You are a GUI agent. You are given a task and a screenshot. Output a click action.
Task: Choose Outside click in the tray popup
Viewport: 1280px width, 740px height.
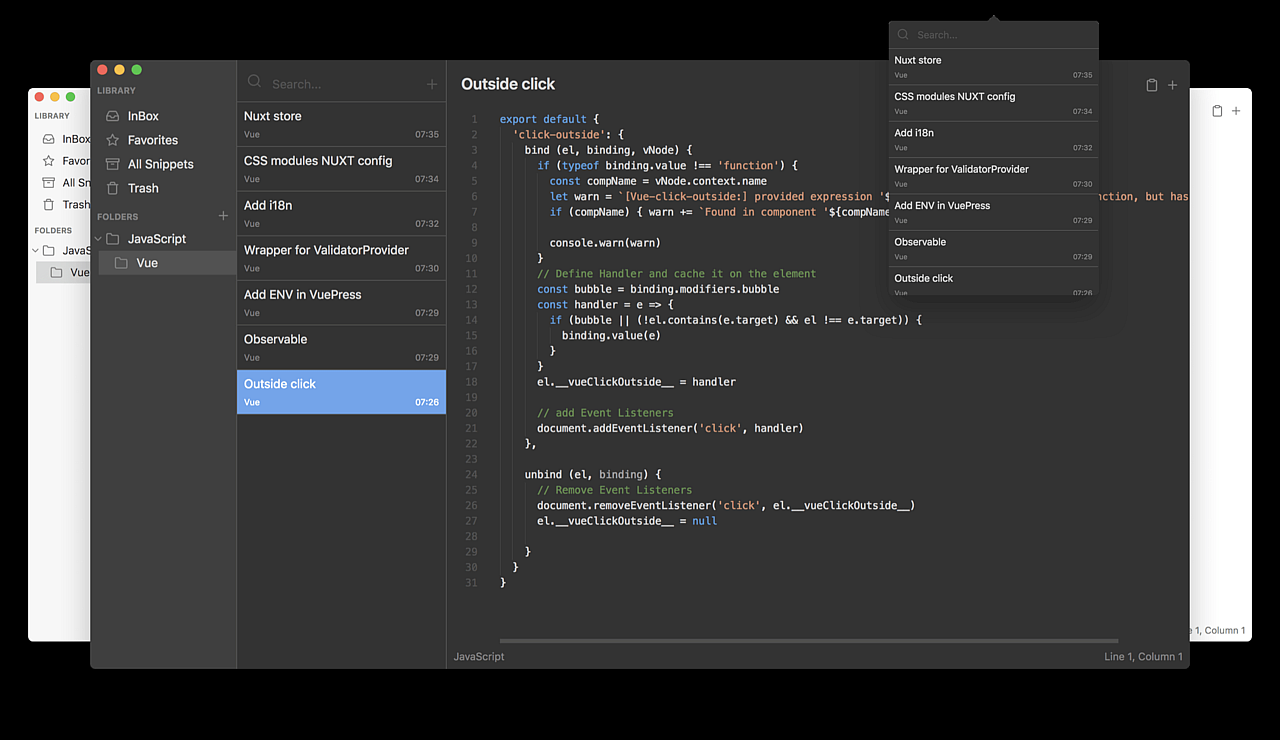pyautogui.click(x=993, y=282)
